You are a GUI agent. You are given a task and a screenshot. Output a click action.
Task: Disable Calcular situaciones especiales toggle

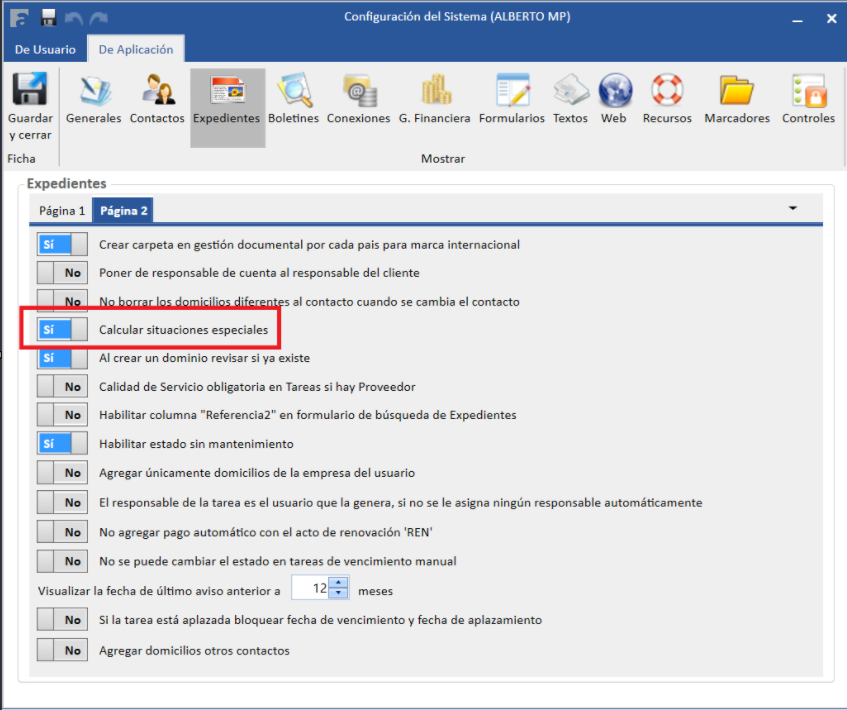(62, 329)
